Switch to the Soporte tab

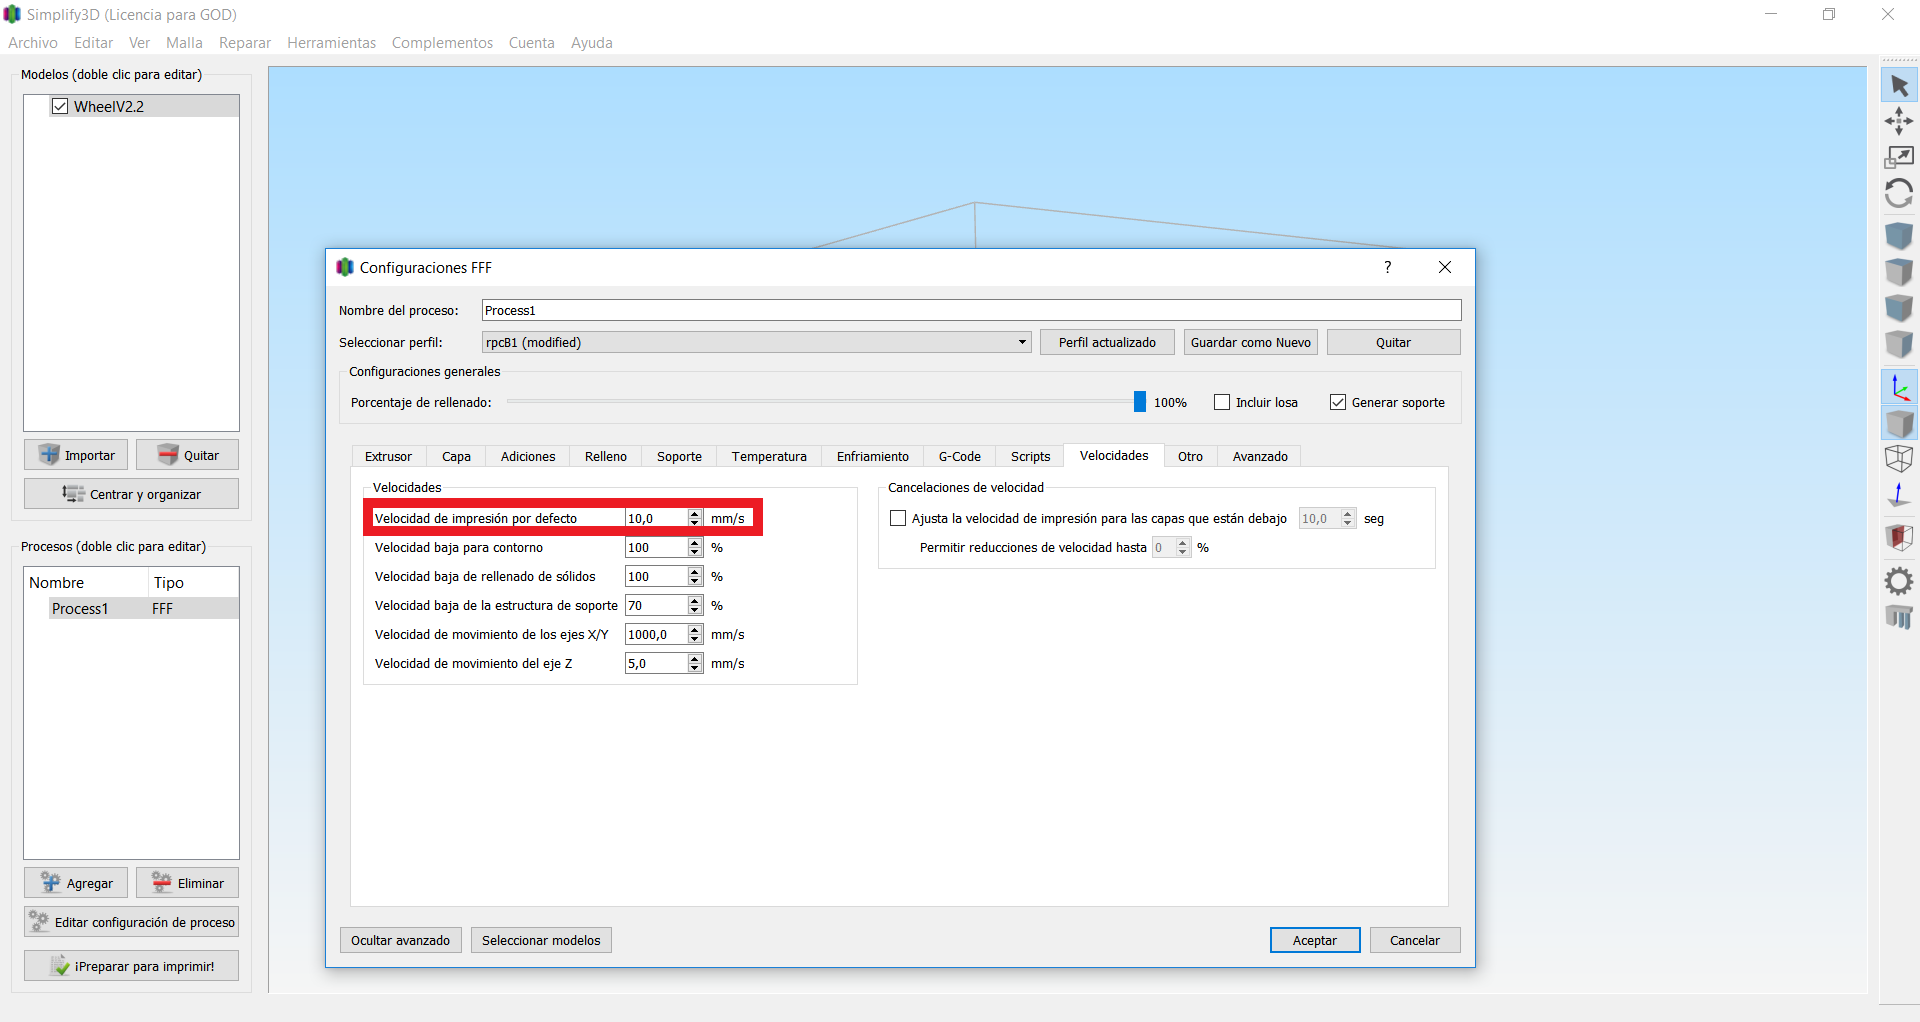tap(679, 456)
